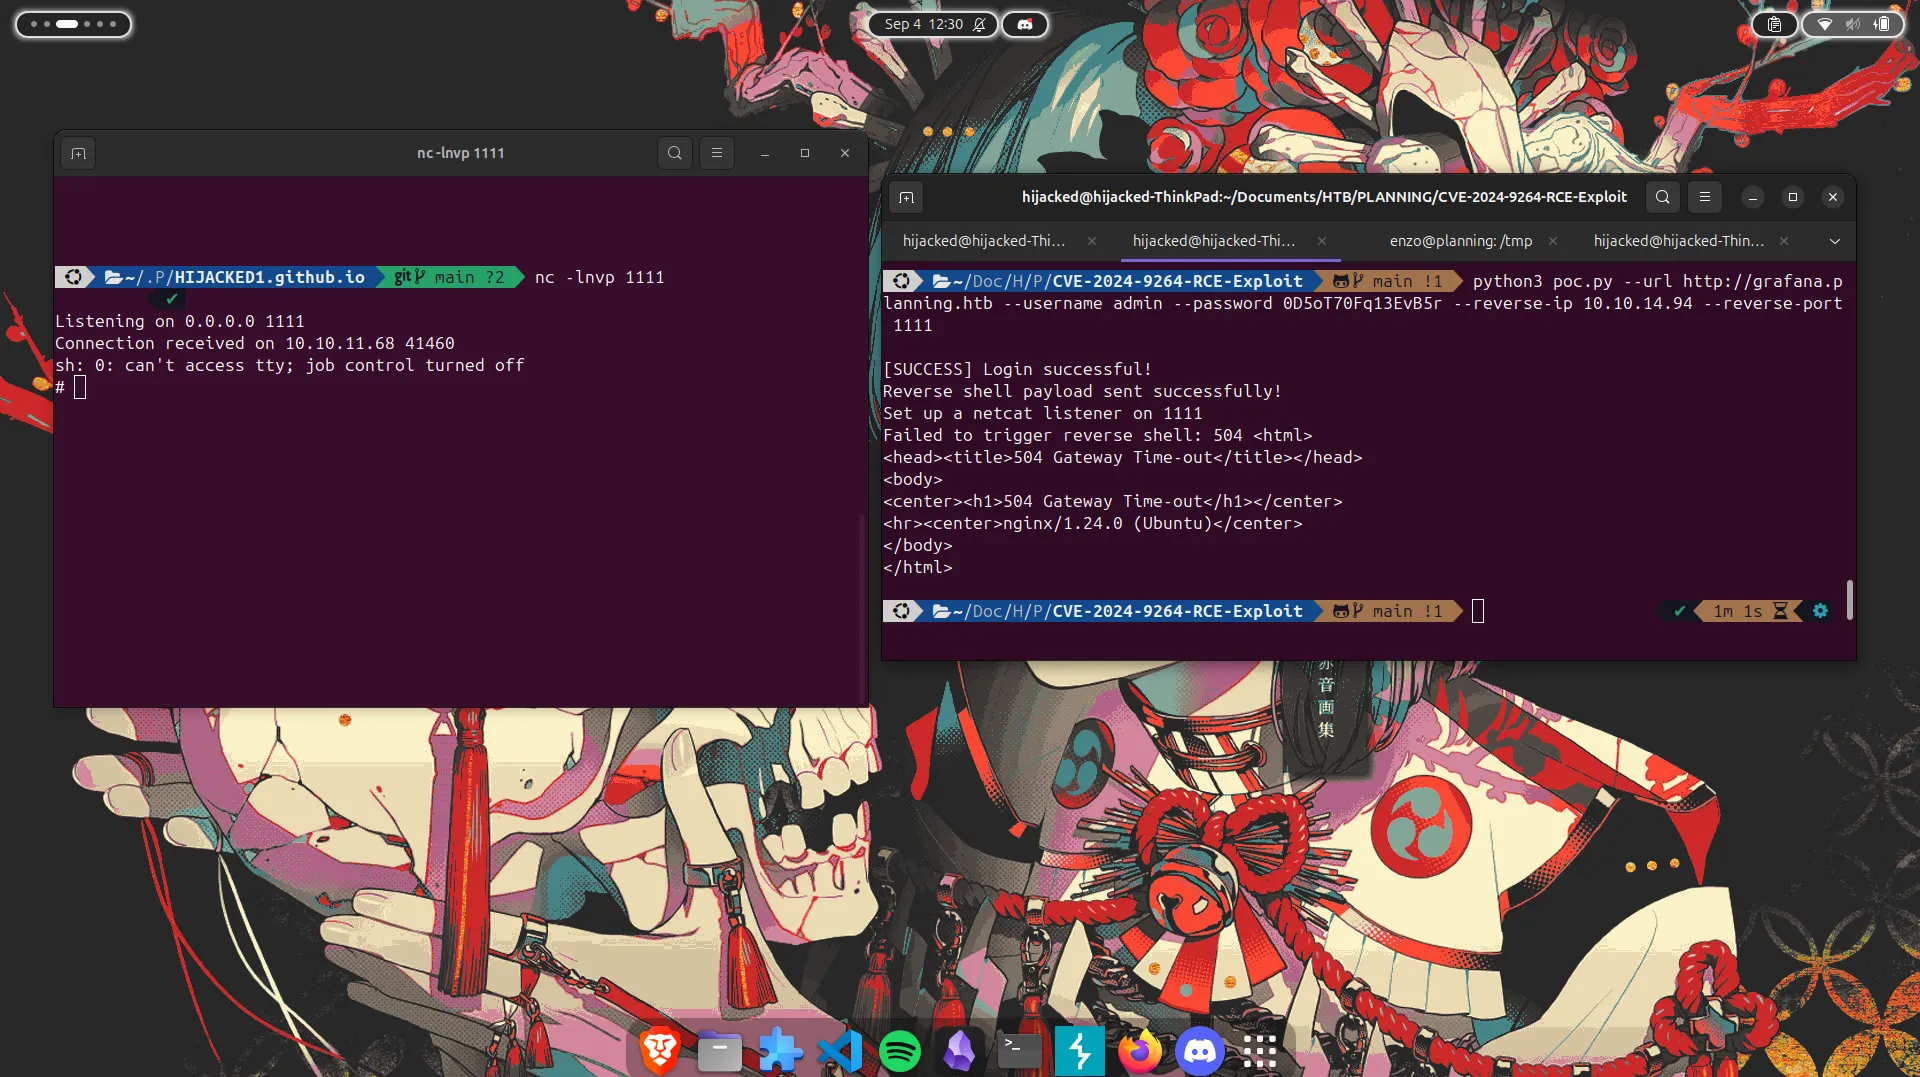This screenshot has width=1920, height=1077.
Task: Switch to the enzo@planning:/tmp terminal tab
Action: click(x=1461, y=241)
